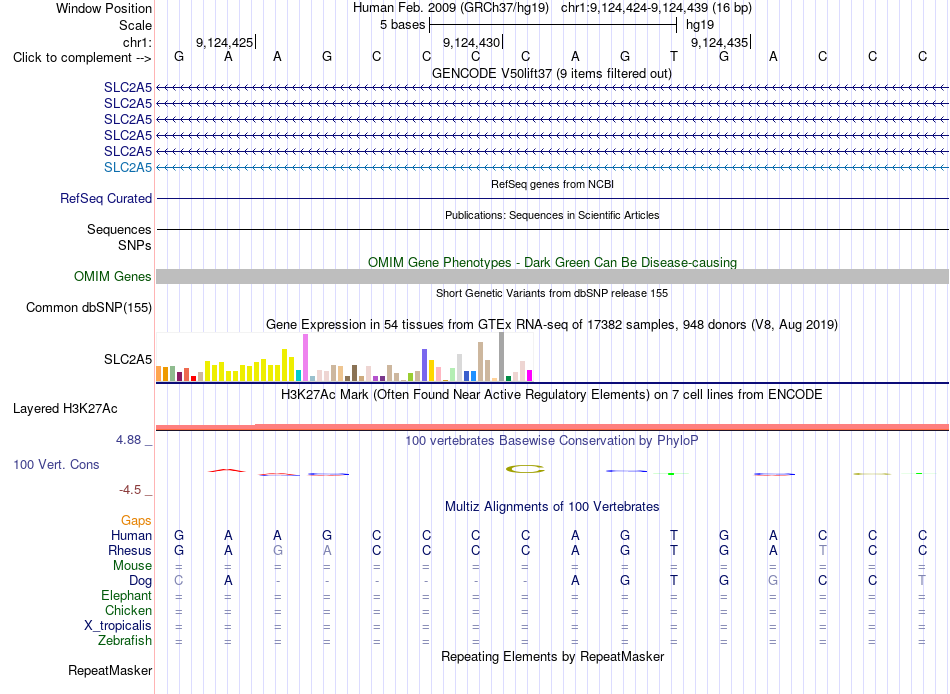Open 'Publications: Sequences in Scientific Articles' title

(x=552, y=215)
